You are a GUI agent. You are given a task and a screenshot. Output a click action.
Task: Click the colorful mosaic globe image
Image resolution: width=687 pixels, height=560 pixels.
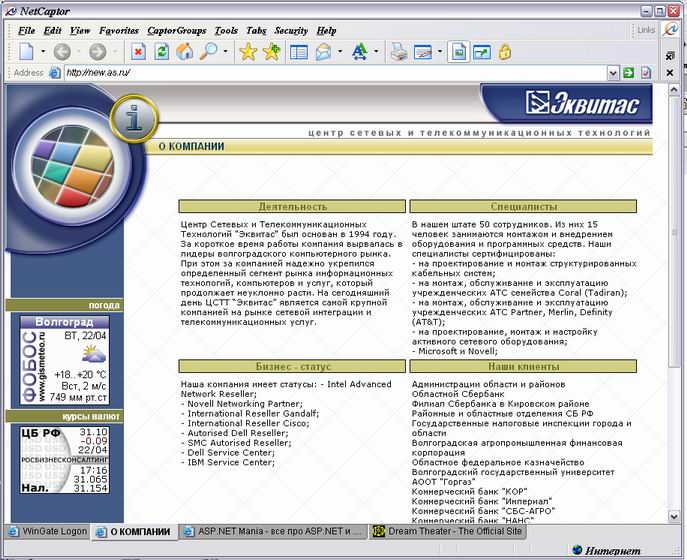point(72,167)
